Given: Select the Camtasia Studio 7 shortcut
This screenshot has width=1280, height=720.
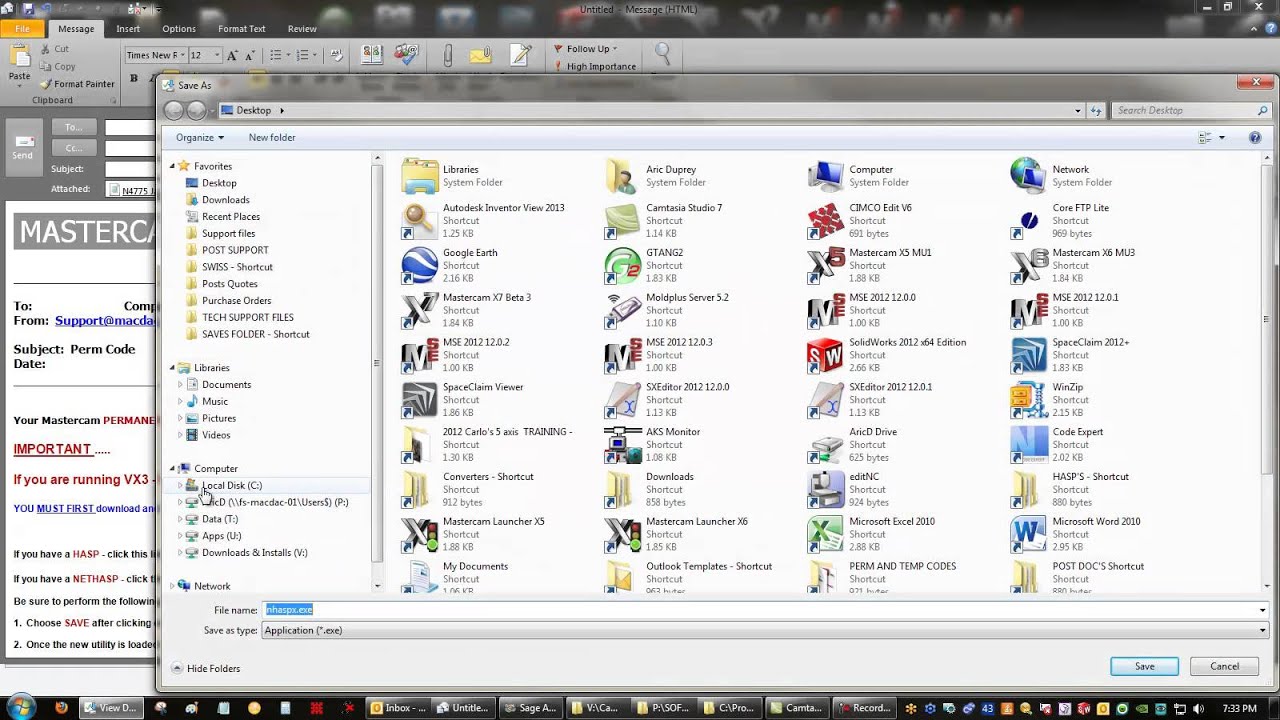Looking at the screenshot, I should click(664, 220).
